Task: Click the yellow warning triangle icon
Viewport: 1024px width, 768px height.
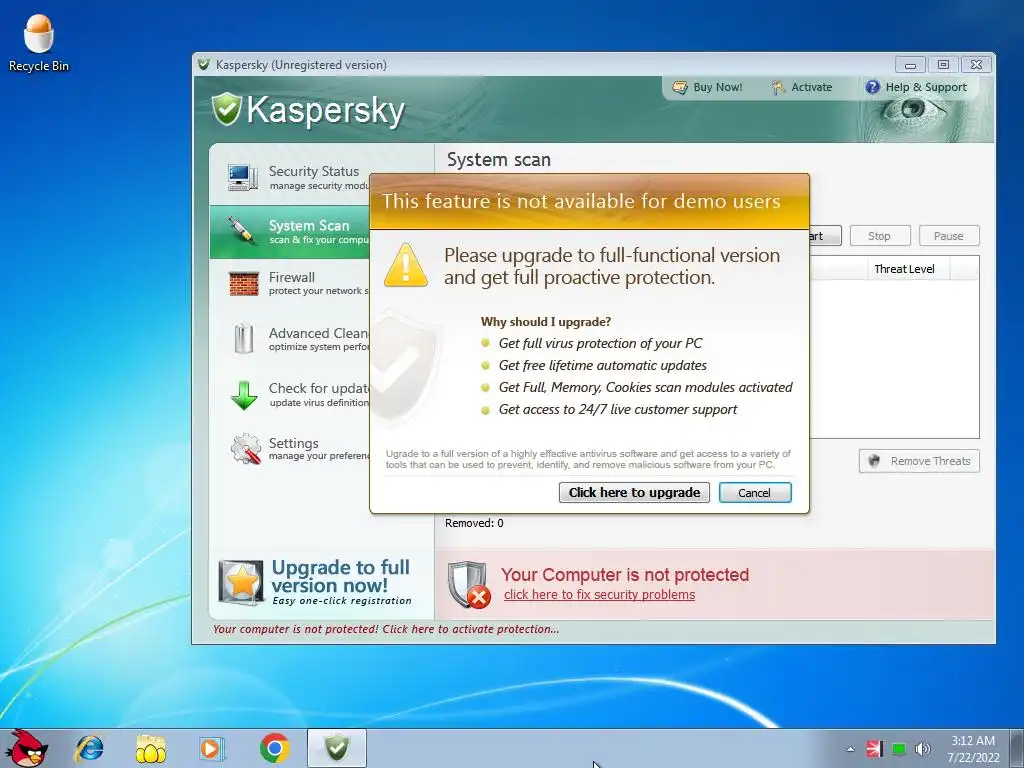Action: [406, 265]
